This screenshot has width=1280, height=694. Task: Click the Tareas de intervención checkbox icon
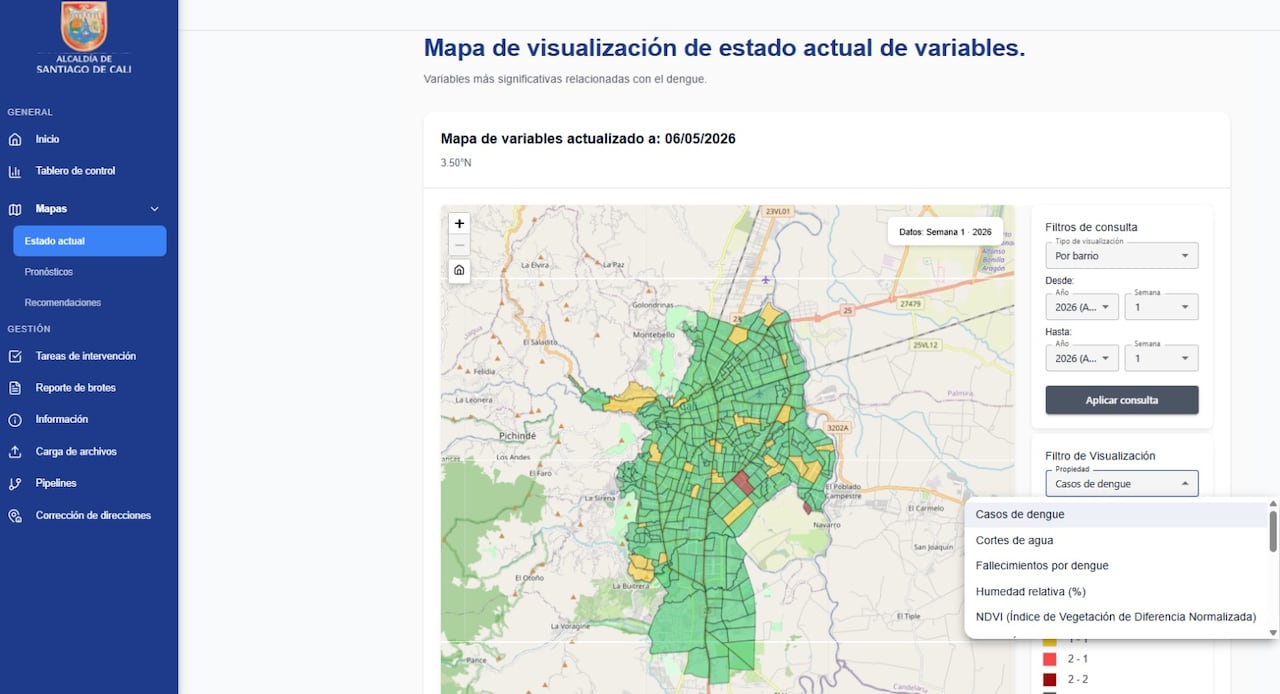pyautogui.click(x=15, y=357)
